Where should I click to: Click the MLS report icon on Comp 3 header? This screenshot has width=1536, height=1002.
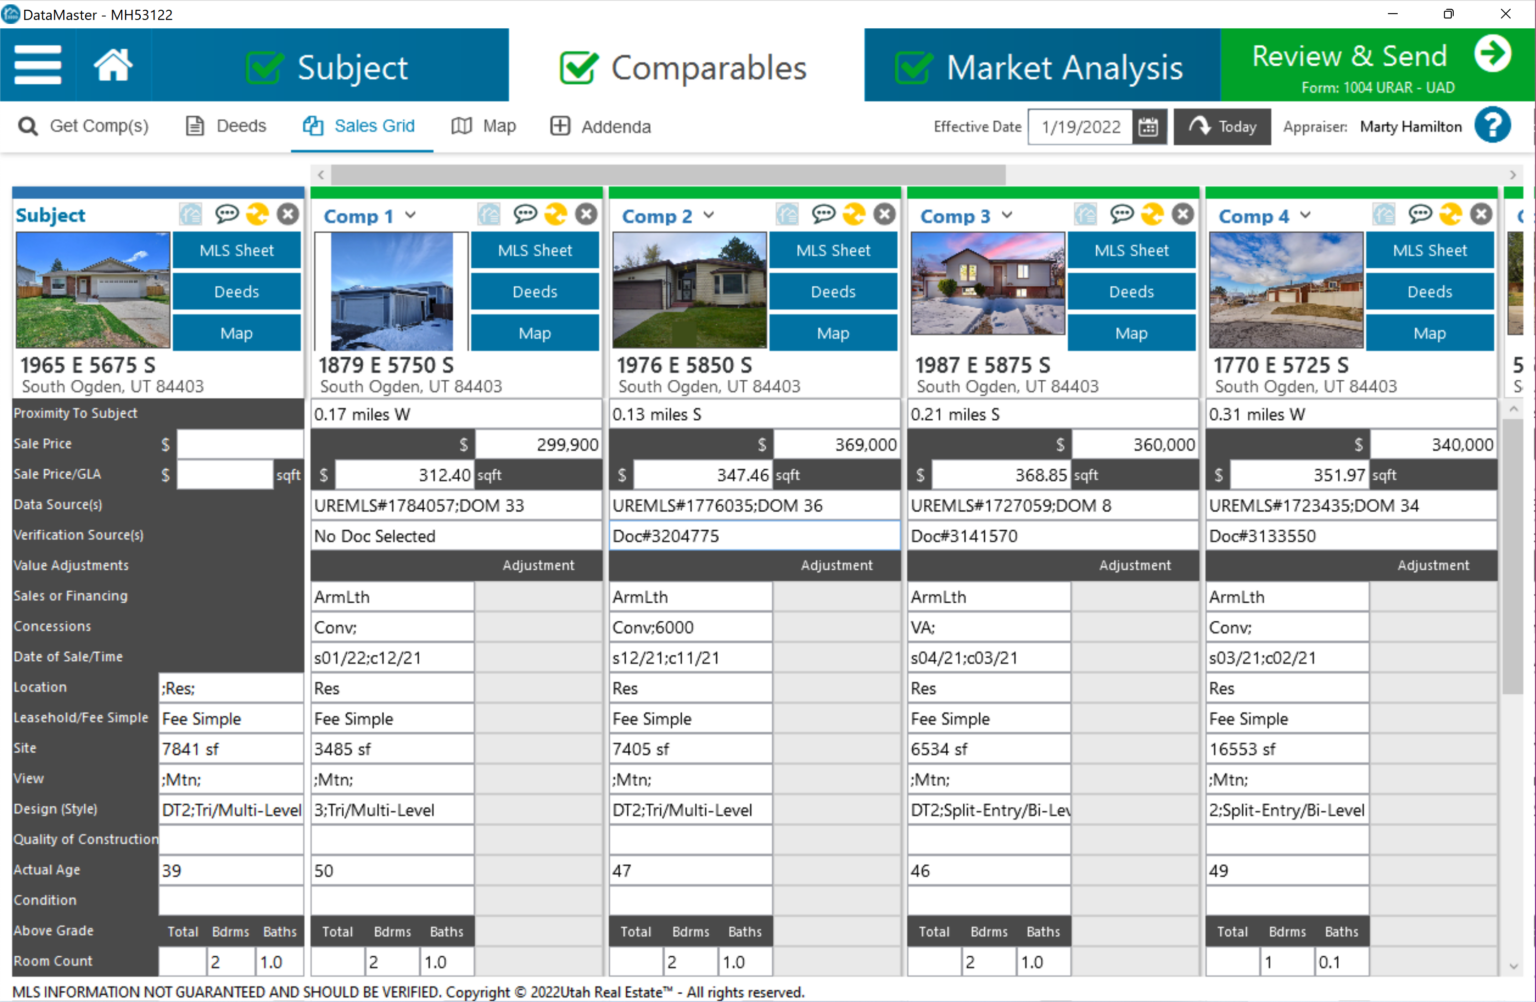pyautogui.click(x=1085, y=213)
